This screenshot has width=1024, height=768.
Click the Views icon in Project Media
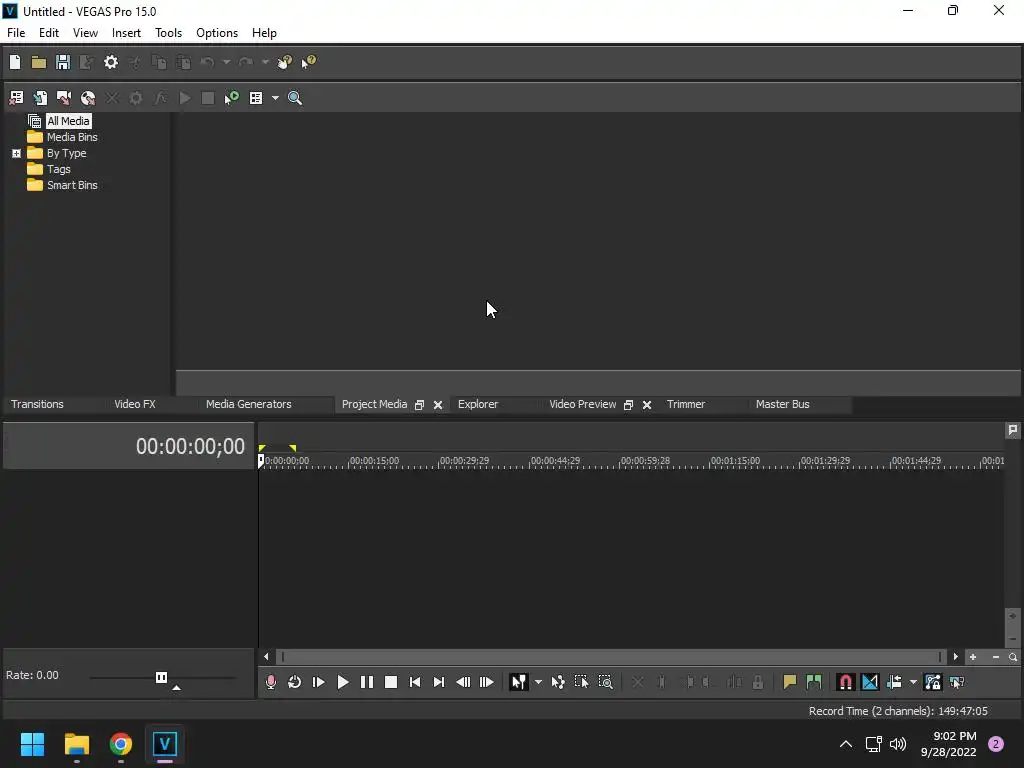pyautogui.click(x=256, y=98)
